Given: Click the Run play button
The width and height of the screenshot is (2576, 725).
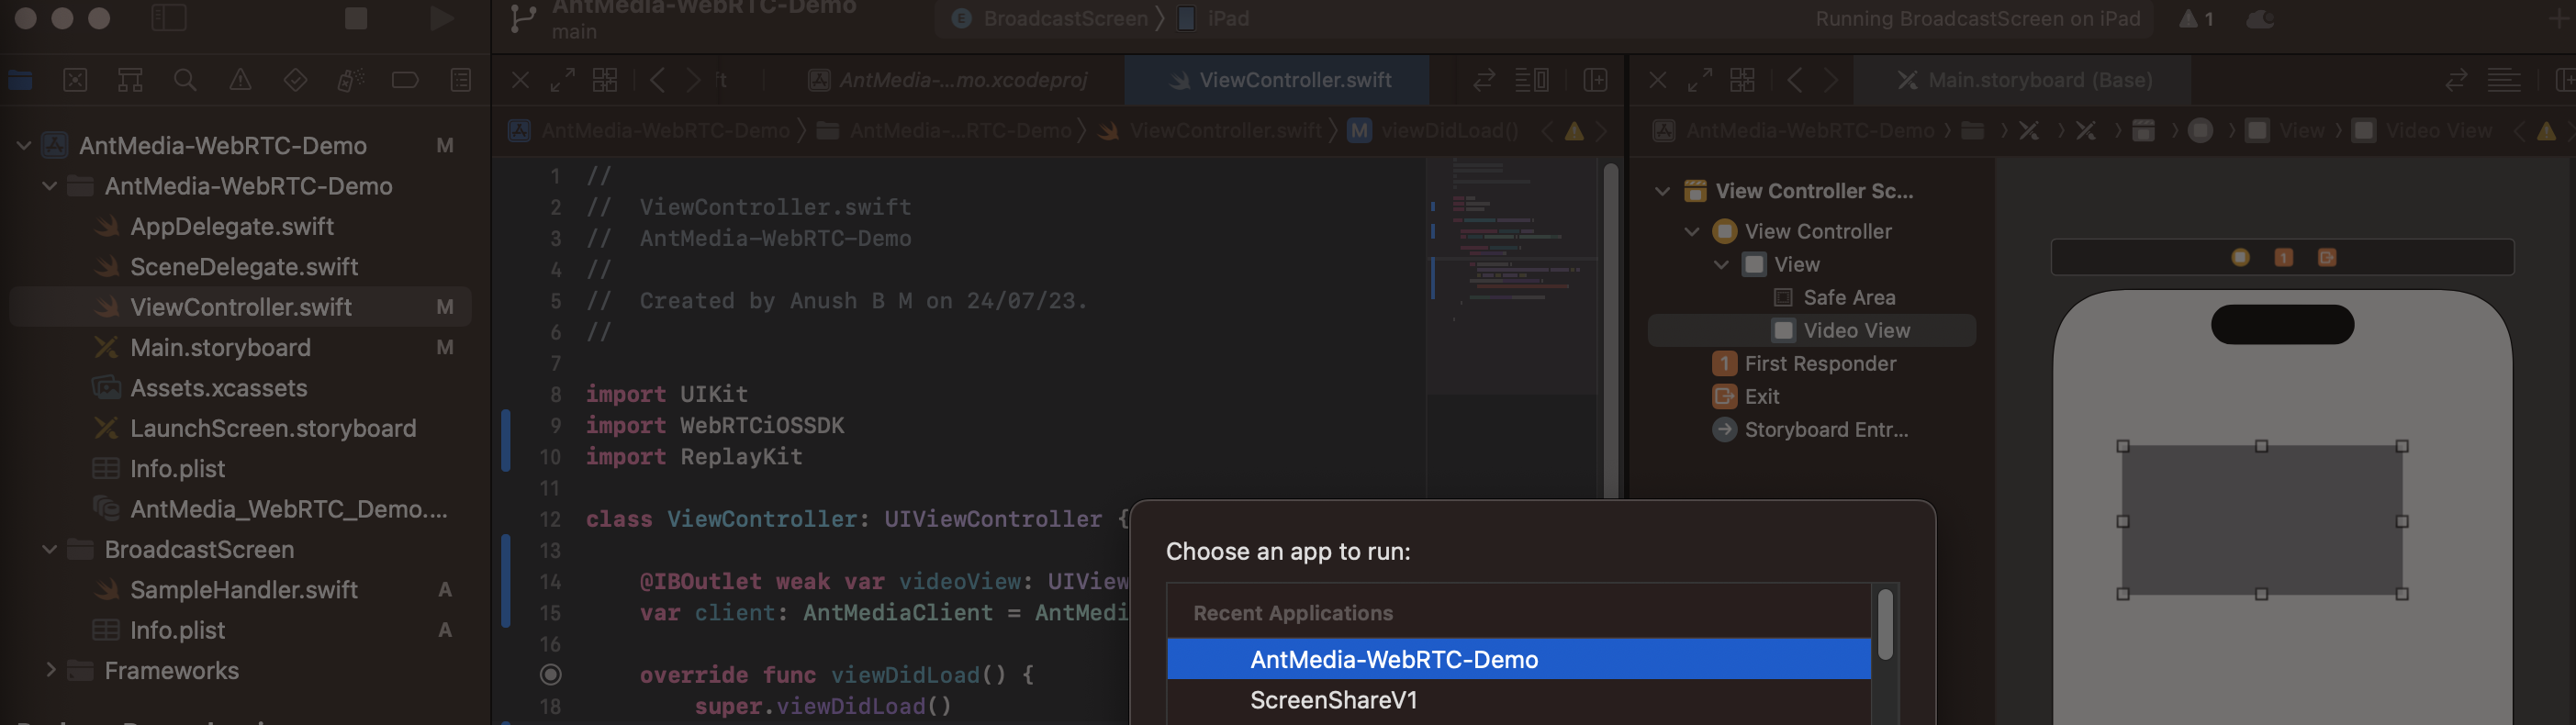Looking at the screenshot, I should coord(441,18).
